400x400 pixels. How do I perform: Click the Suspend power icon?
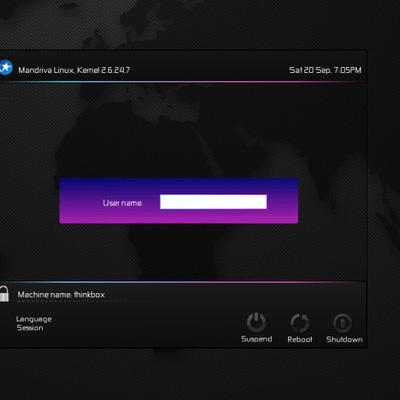256,322
